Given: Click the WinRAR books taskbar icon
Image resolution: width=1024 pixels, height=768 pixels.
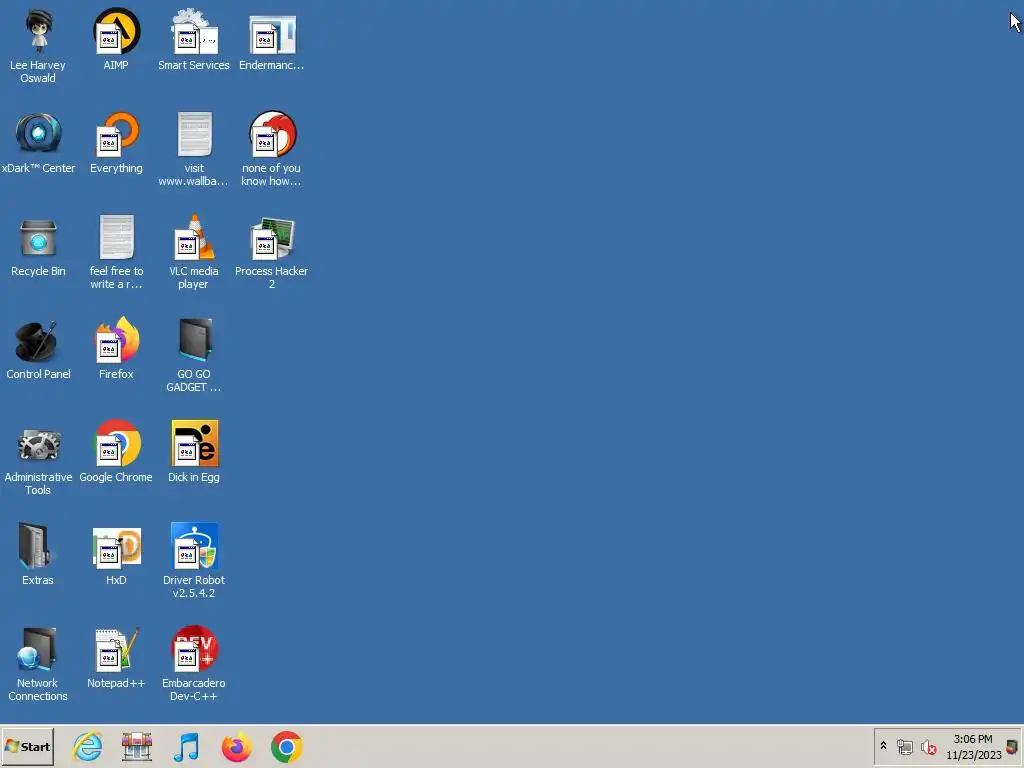Looking at the screenshot, I should (x=137, y=747).
